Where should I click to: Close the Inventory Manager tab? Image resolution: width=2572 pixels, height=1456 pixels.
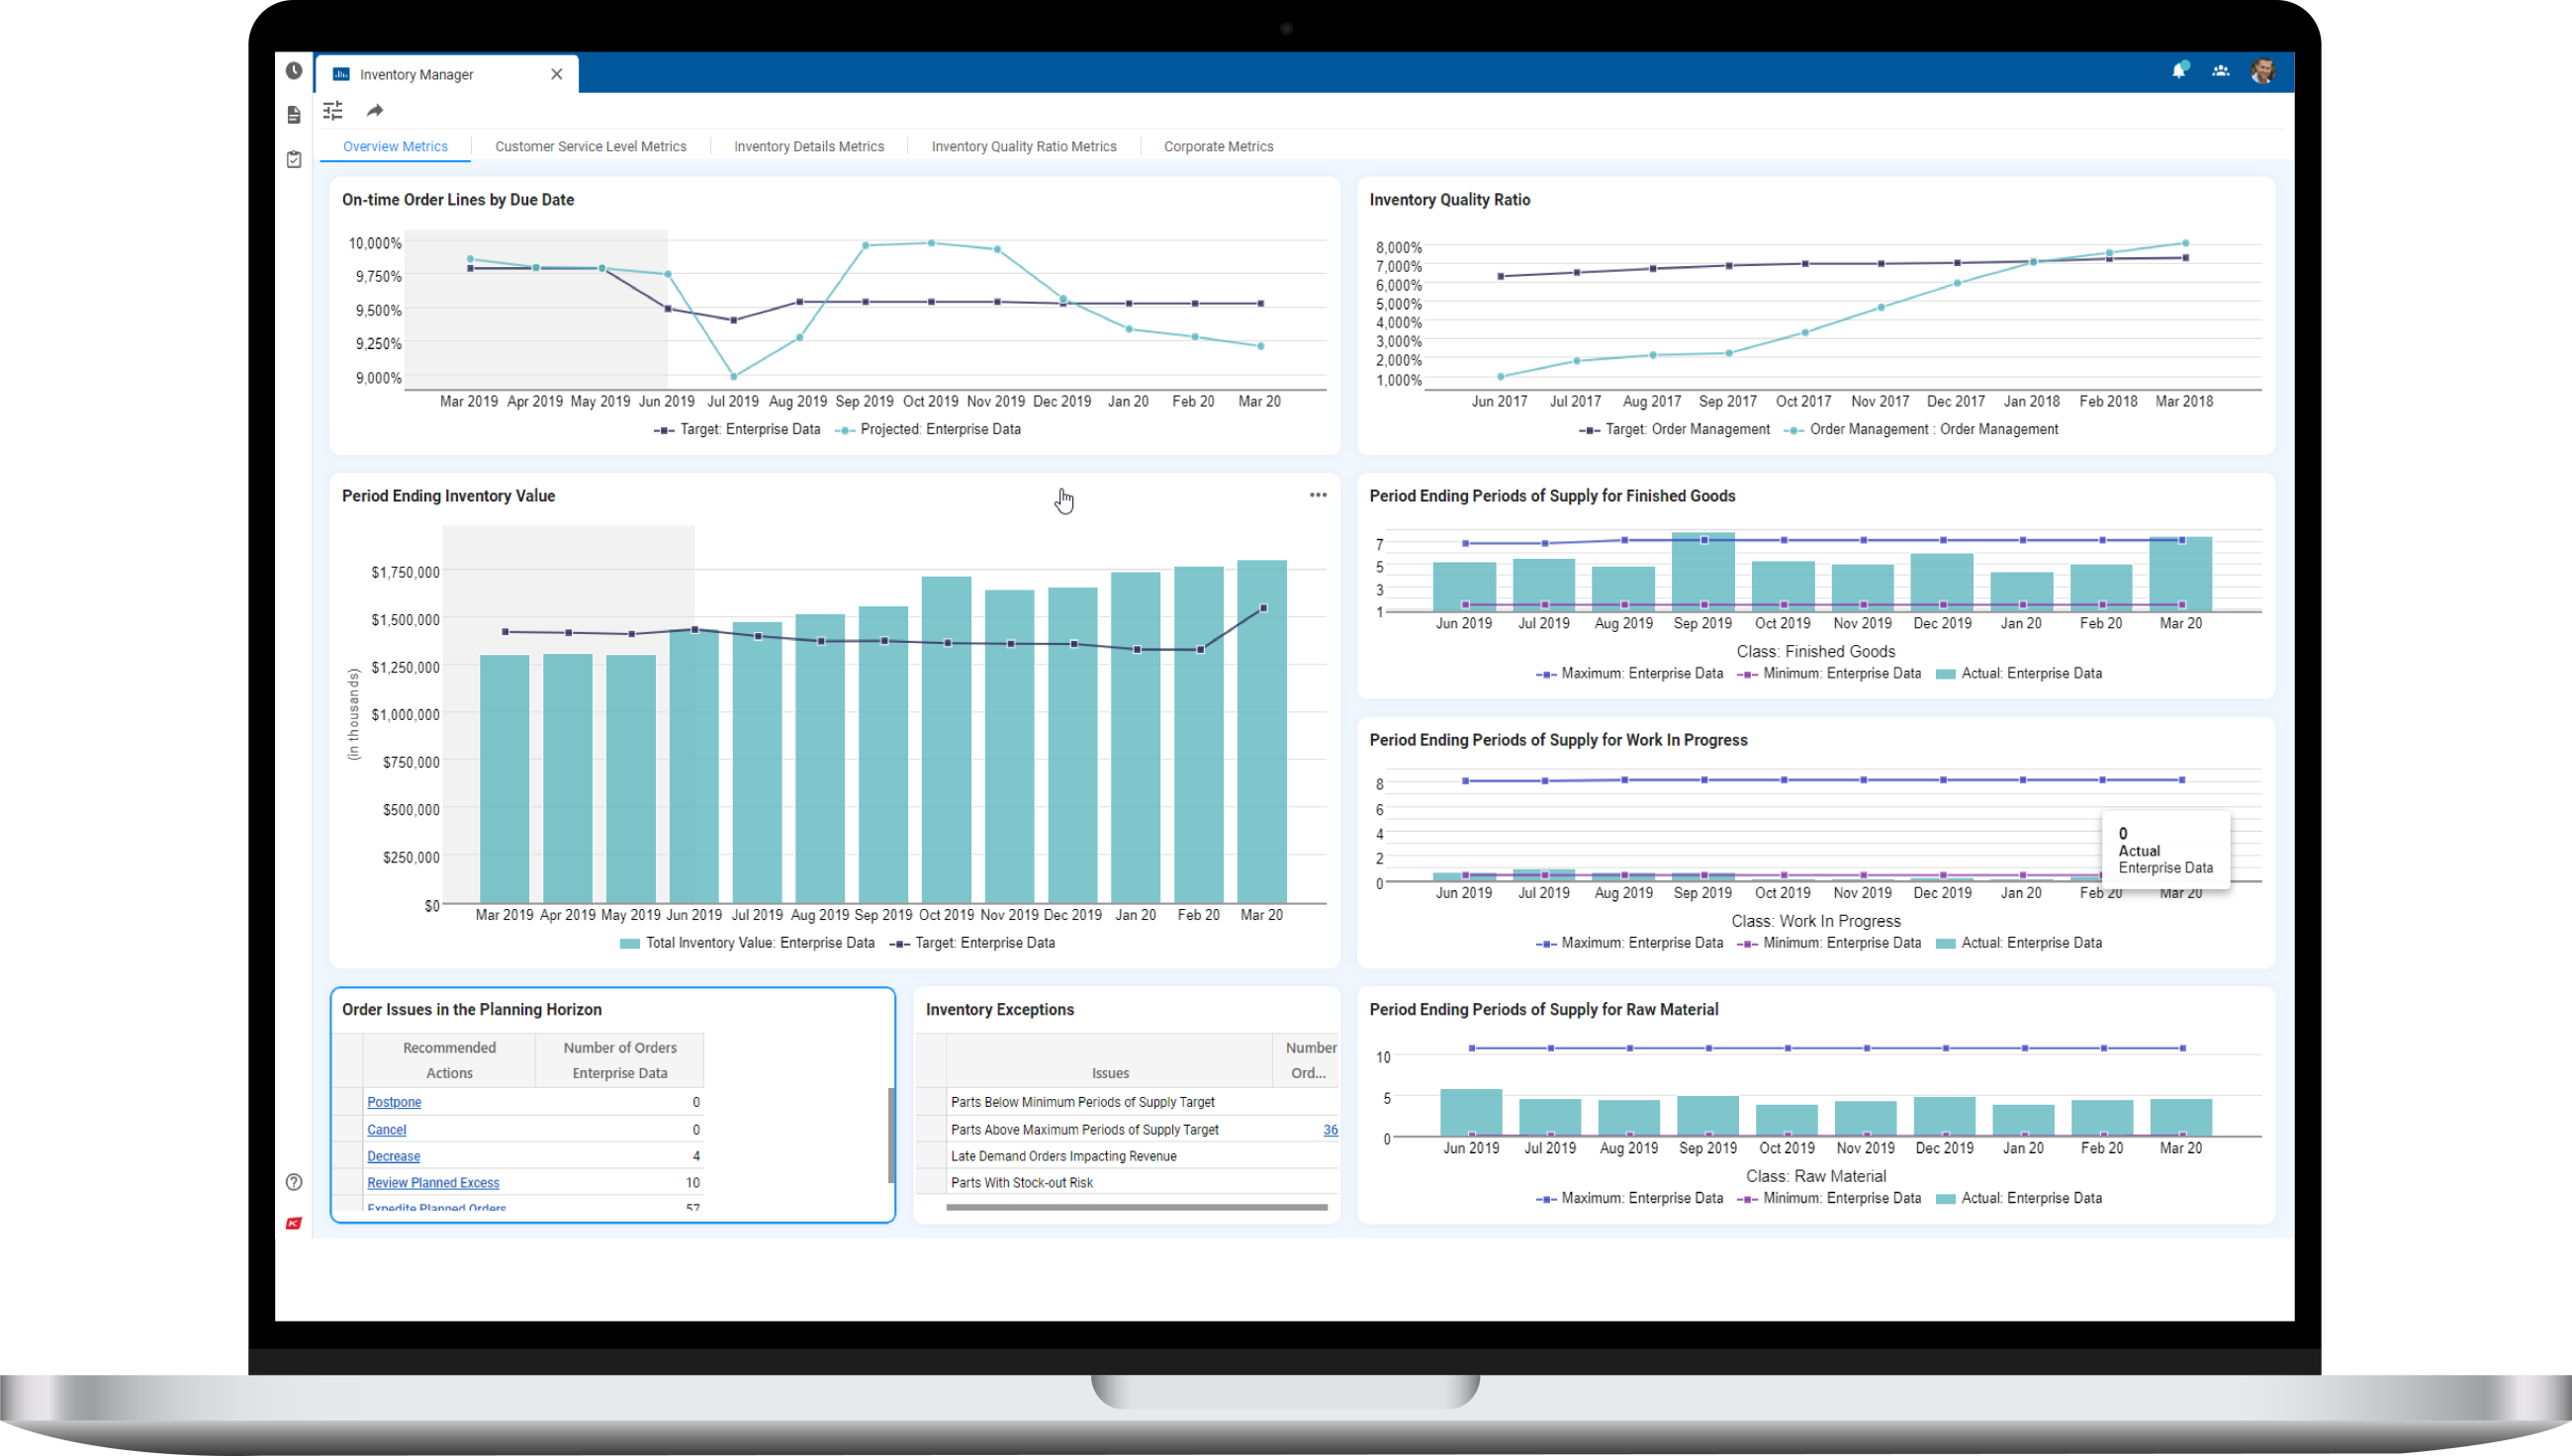point(557,74)
